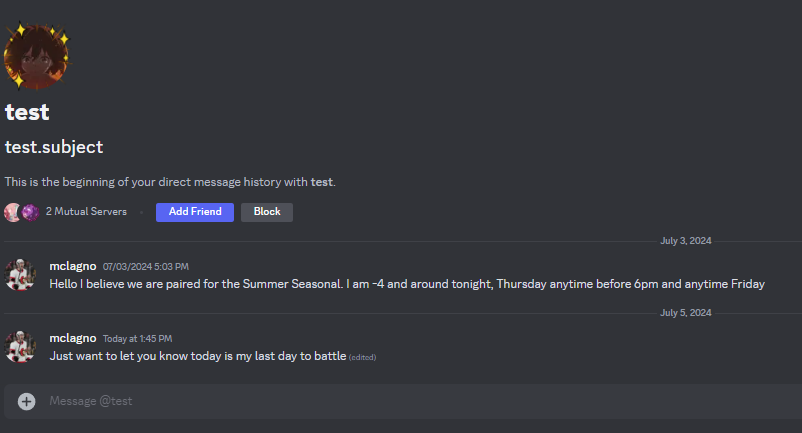Click the plus attachment icon in message bar
Screen dimensions: 802x433
tap(27, 401)
